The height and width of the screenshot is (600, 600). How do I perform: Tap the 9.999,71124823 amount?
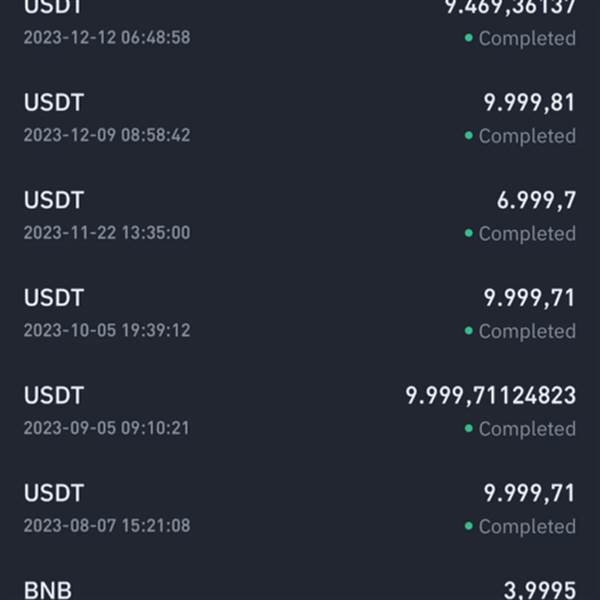(491, 396)
